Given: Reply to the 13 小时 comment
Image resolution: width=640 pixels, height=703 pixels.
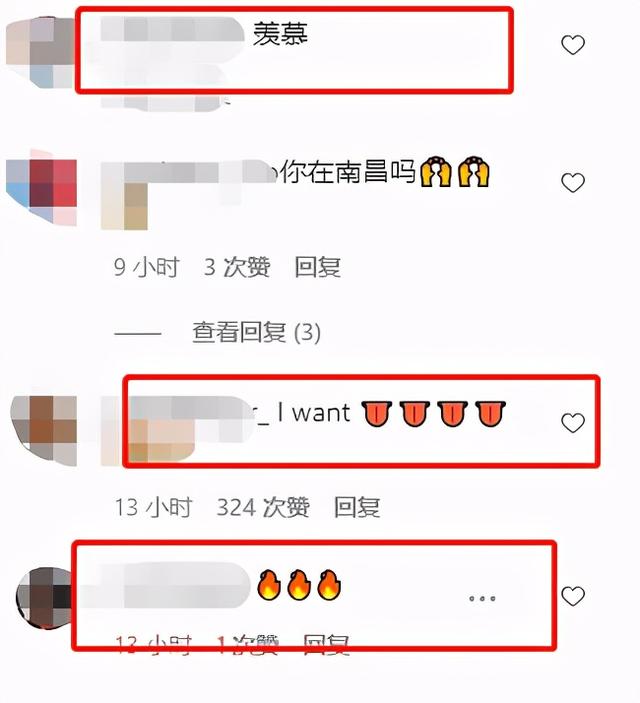Looking at the screenshot, I should [357, 508].
